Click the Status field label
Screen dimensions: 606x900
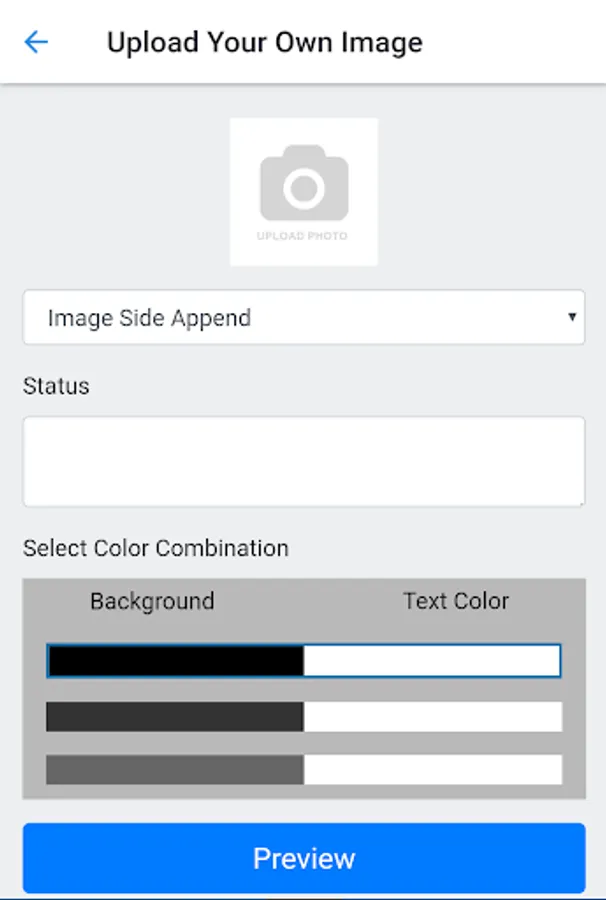[56, 386]
